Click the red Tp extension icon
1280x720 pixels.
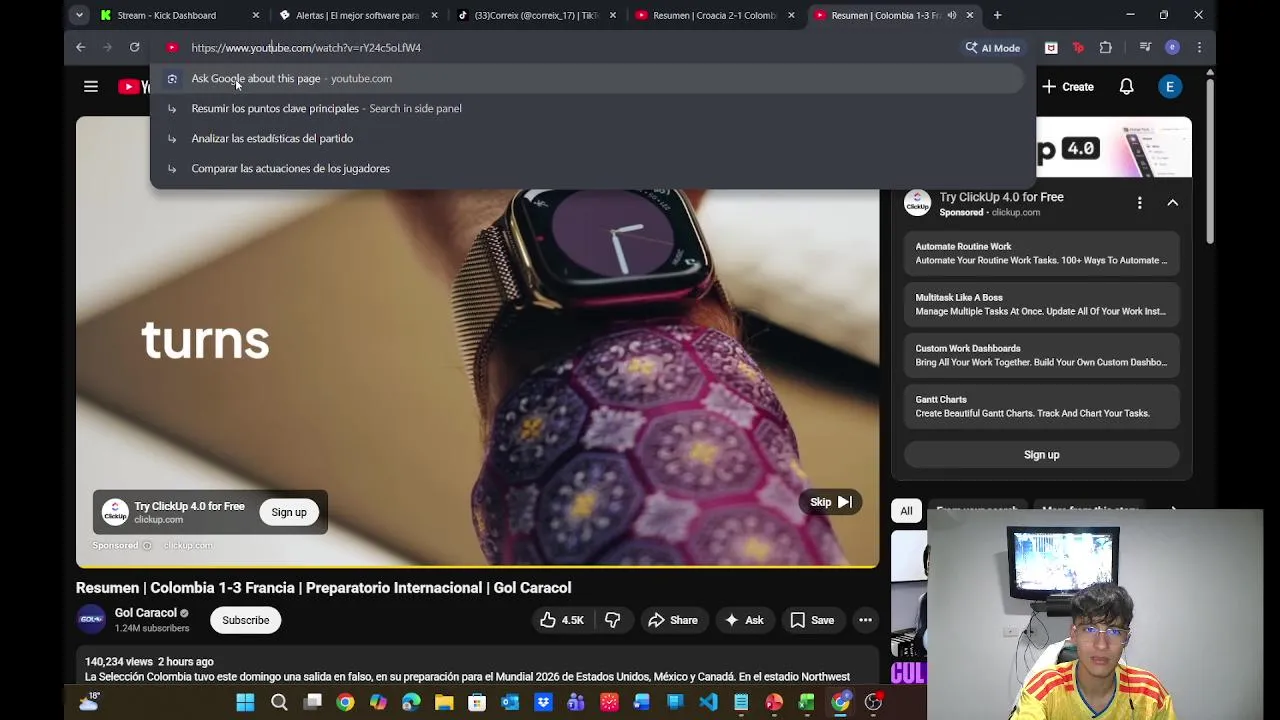1078,47
